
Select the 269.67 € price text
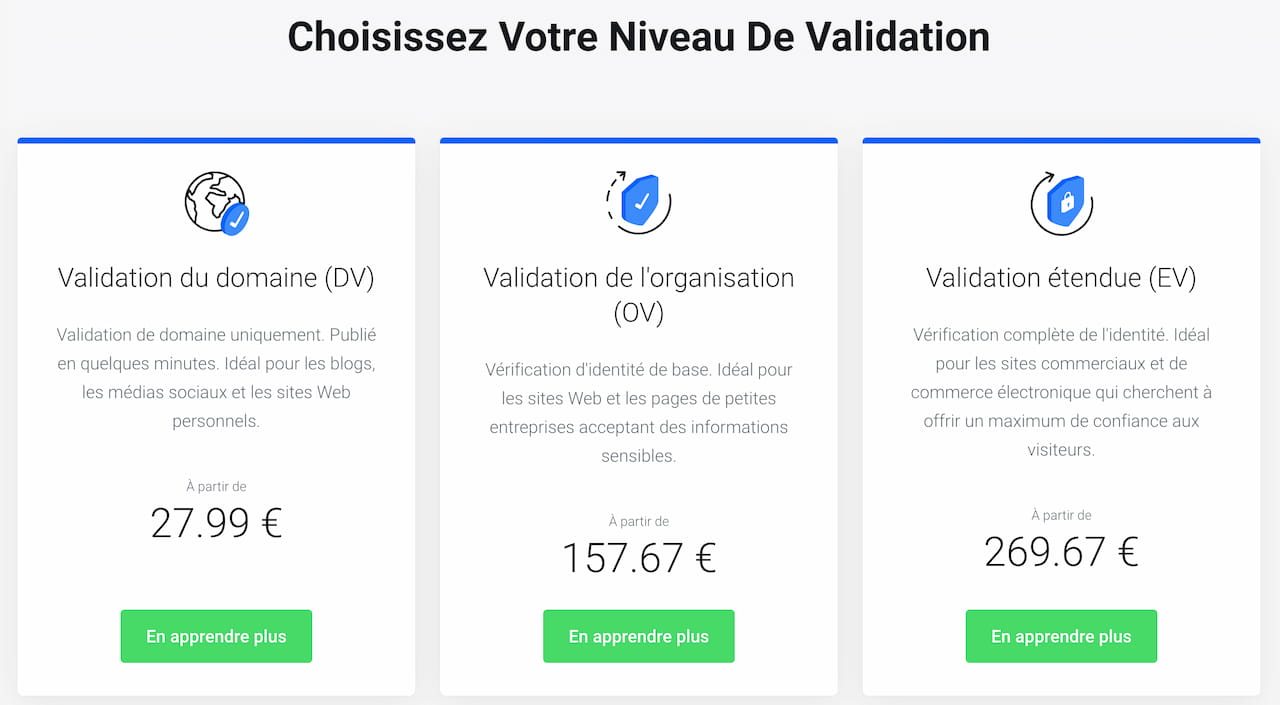[1061, 551]
